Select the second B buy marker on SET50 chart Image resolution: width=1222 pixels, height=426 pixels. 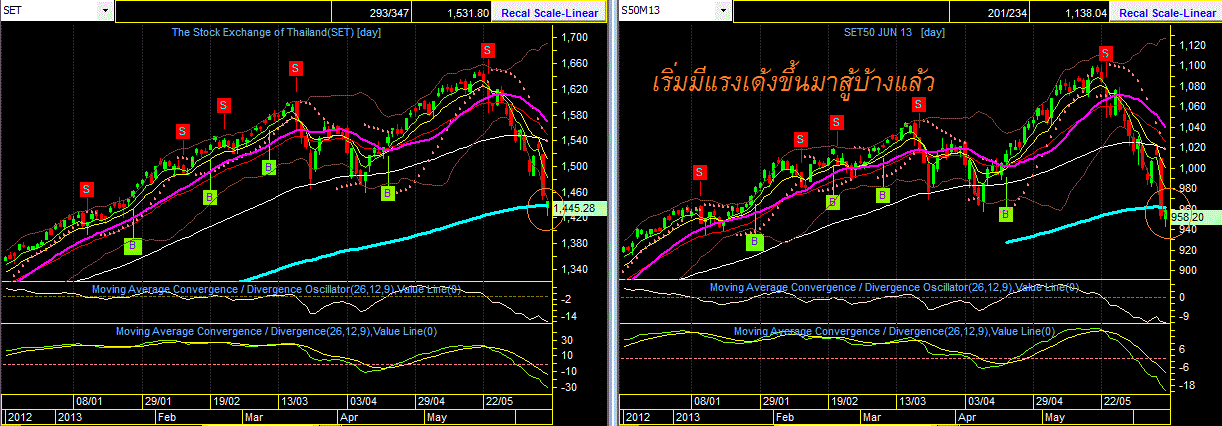(x=833, y=201)
